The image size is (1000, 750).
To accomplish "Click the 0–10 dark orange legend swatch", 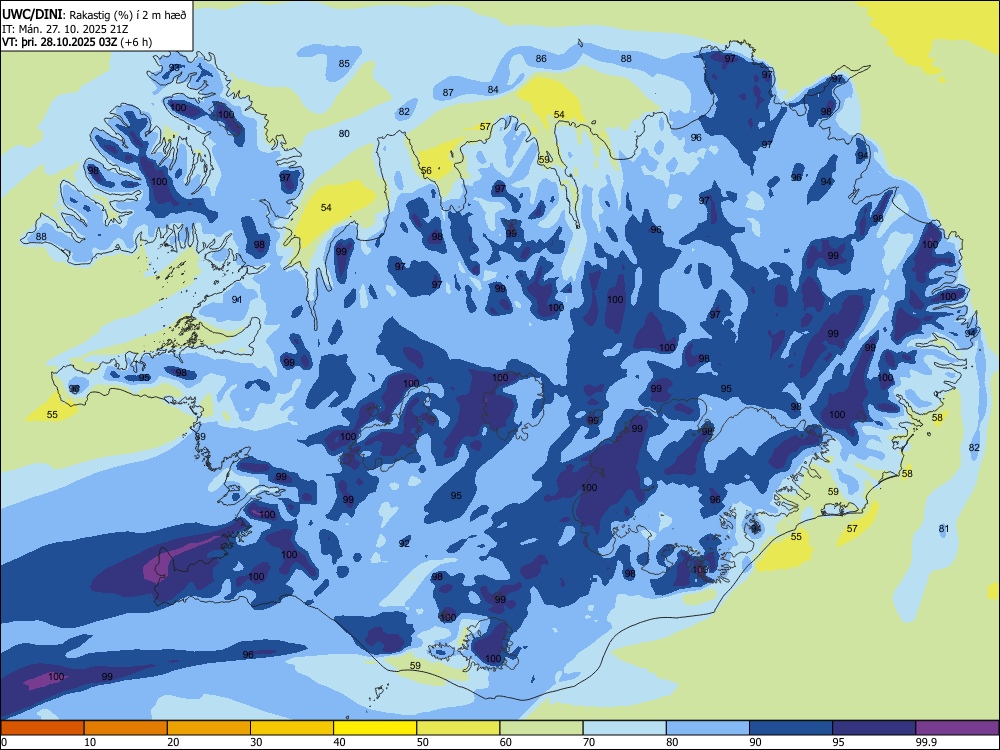I will pyautogui.click(x=42, y=728).
